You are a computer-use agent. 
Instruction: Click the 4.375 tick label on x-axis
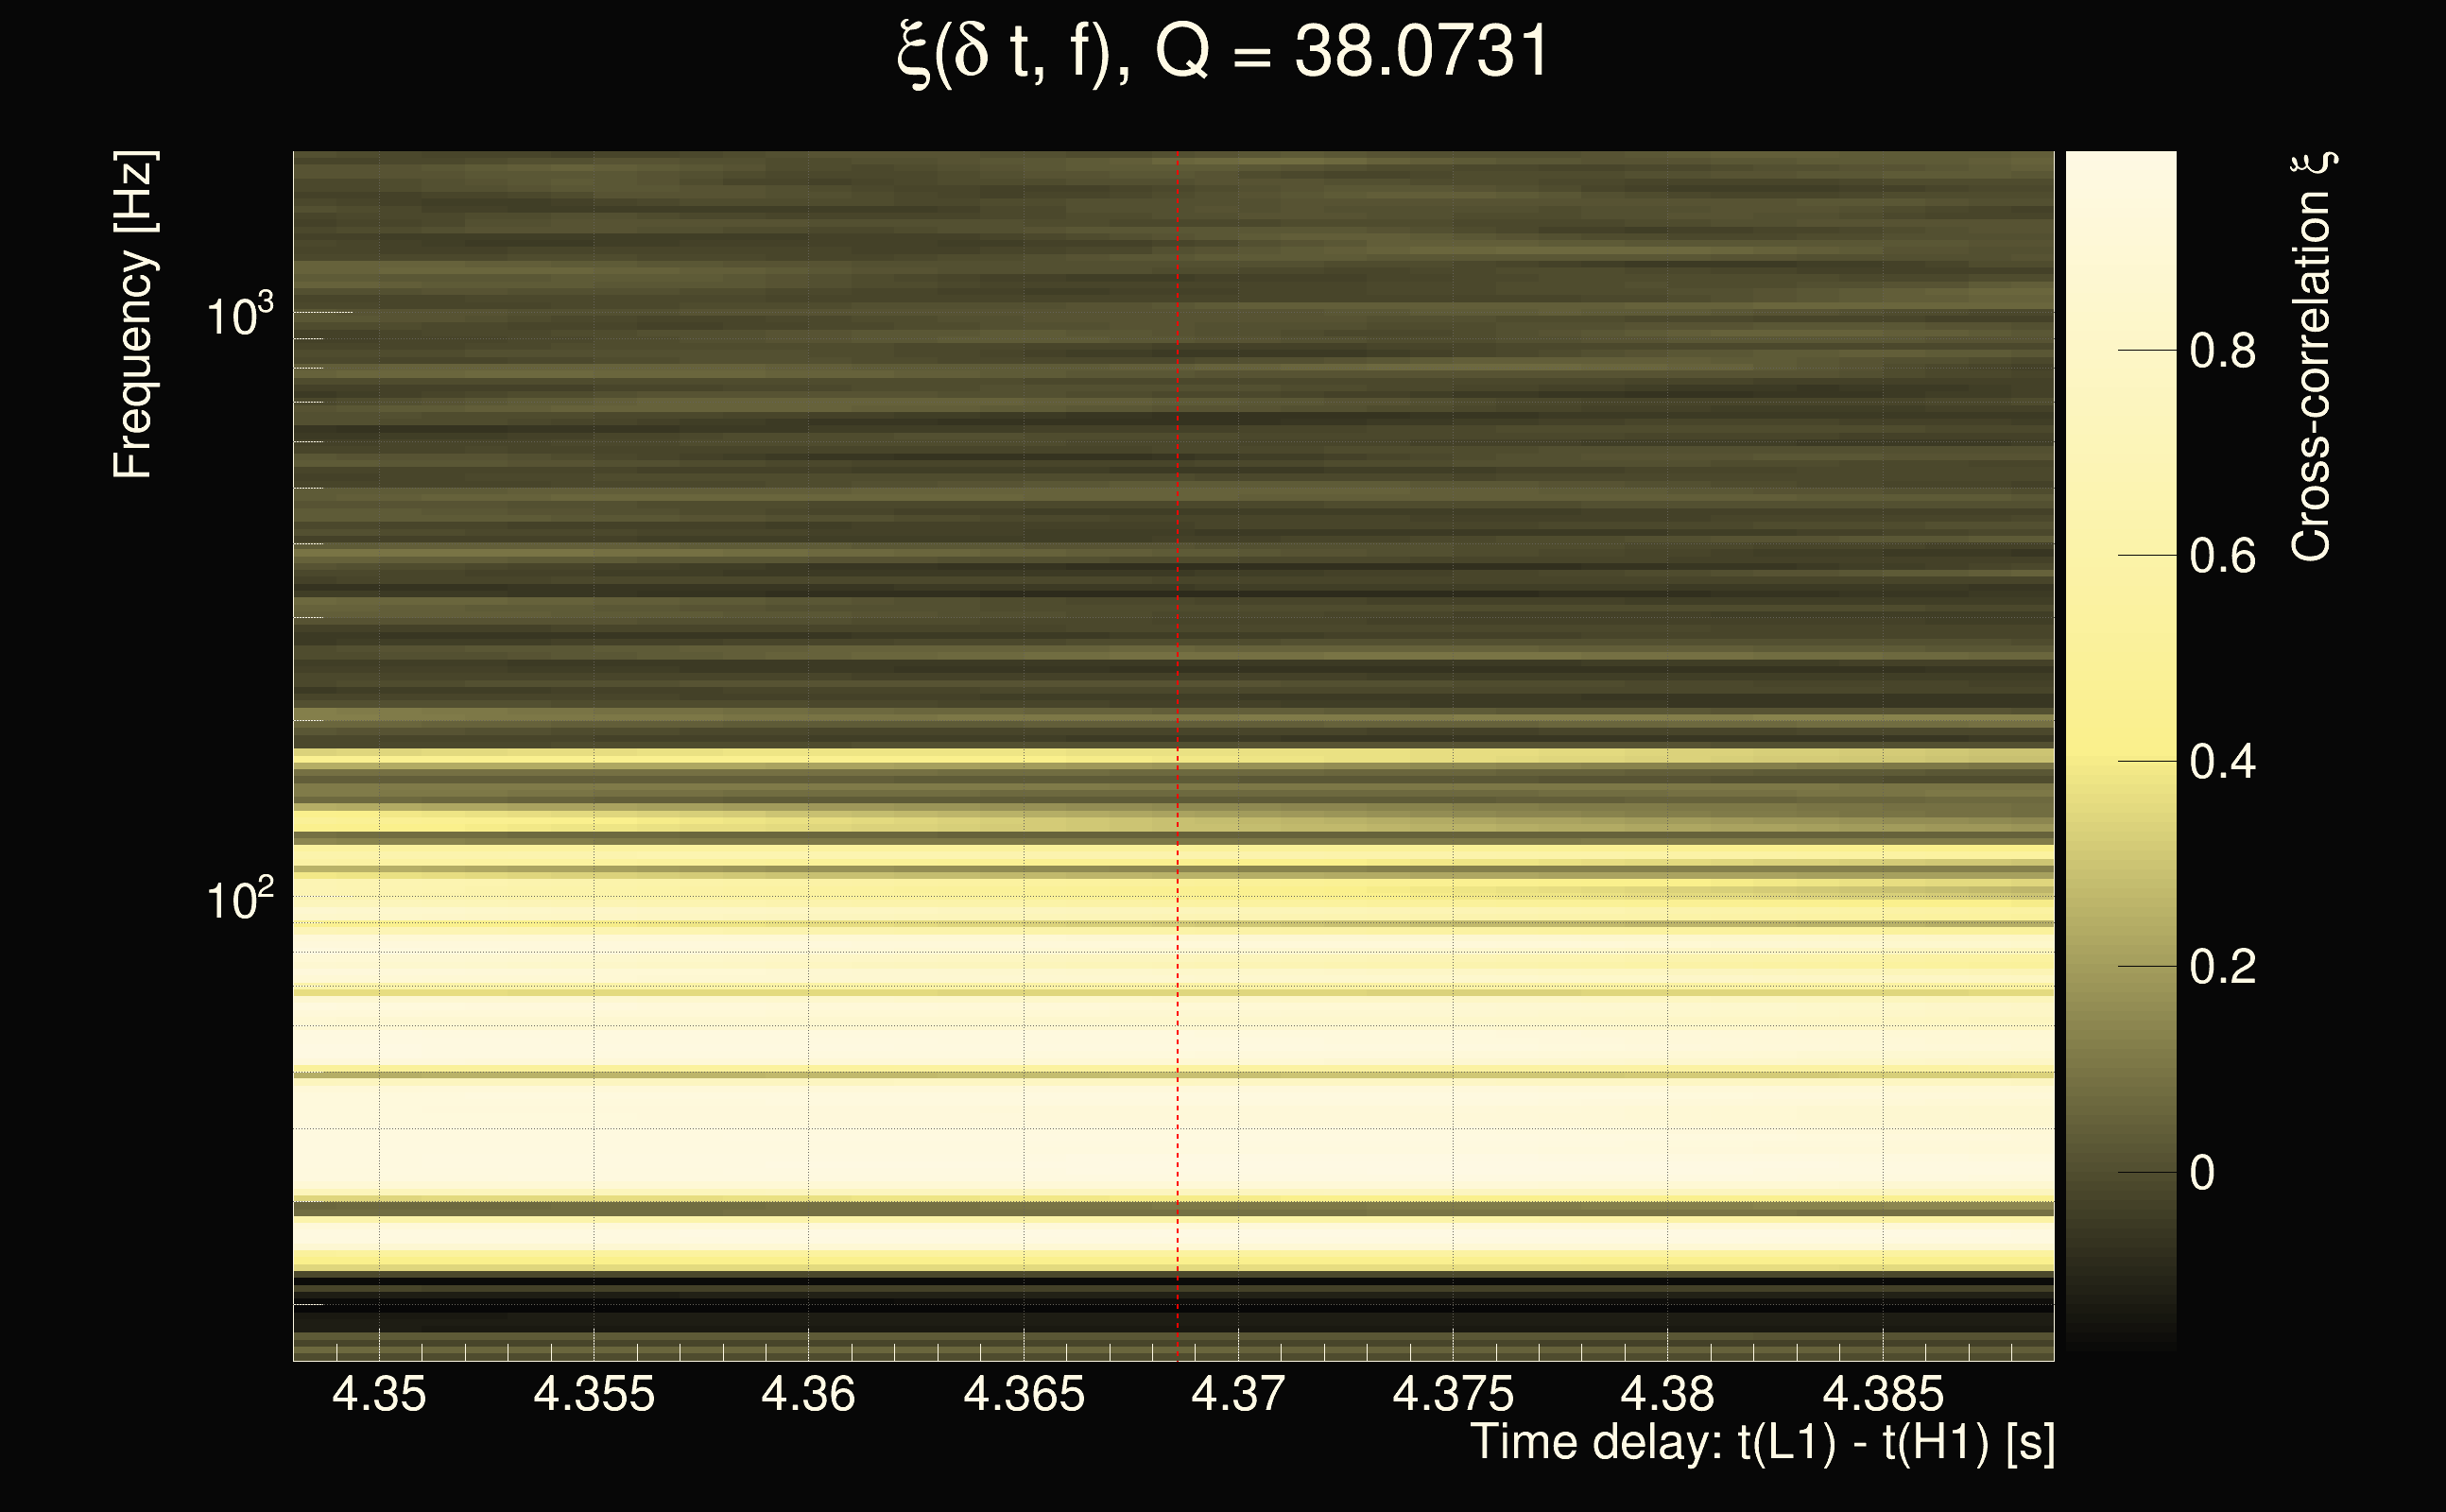tap(1453, 1394)
